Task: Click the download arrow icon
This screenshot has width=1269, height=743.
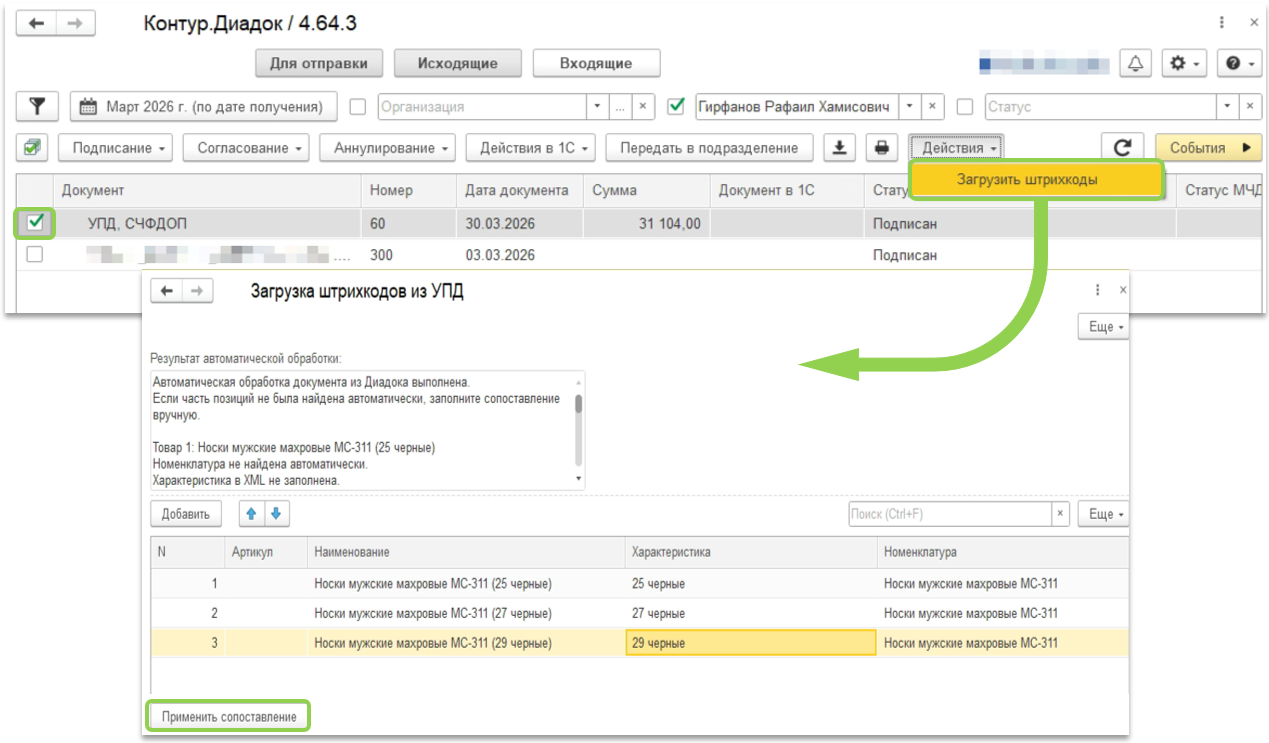Action: (x=840, y=148)
